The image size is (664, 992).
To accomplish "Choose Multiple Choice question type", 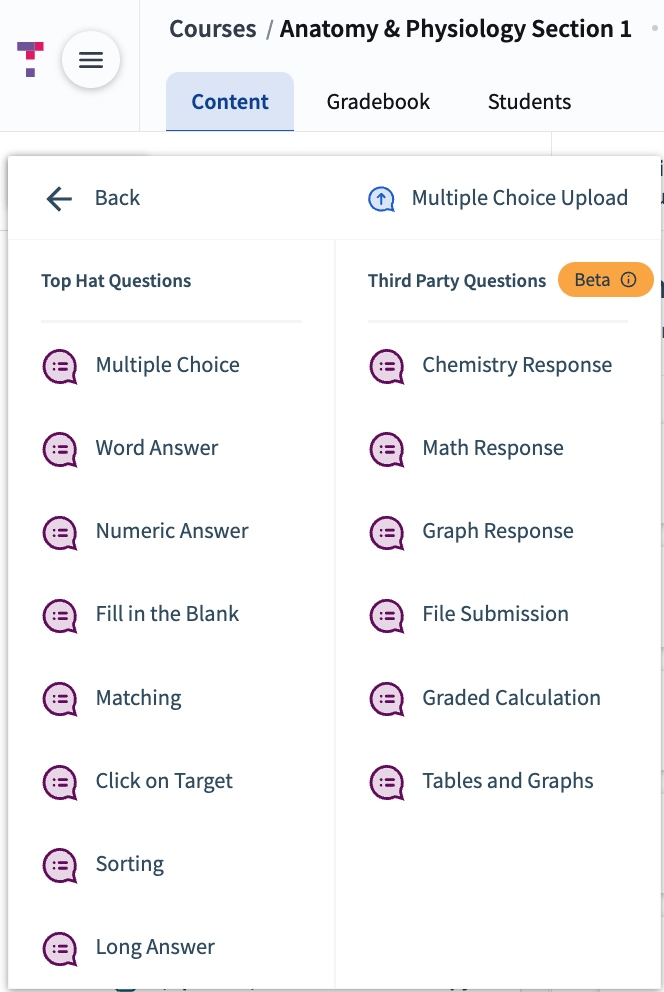I will point(167,365).
